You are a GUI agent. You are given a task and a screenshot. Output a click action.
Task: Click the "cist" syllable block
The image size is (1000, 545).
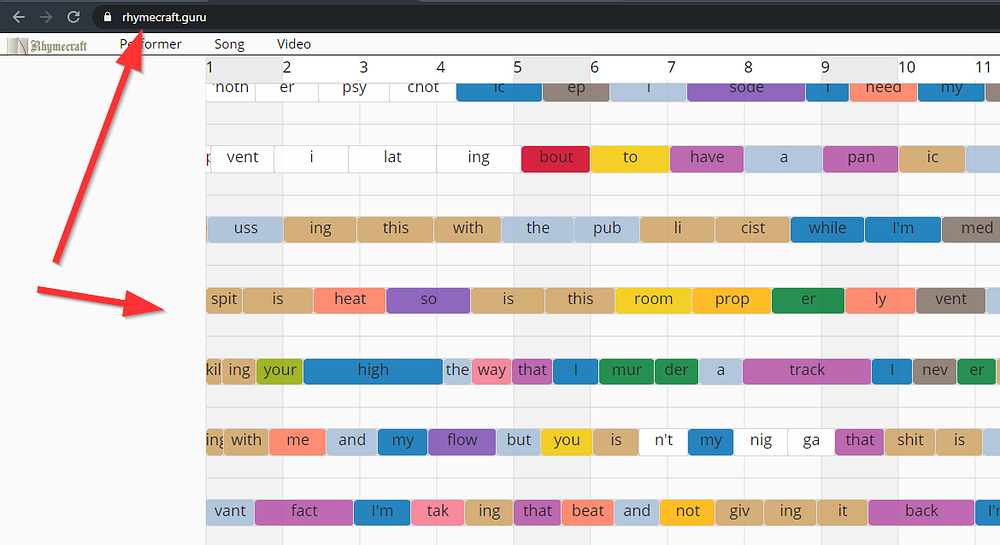(753, 229)
